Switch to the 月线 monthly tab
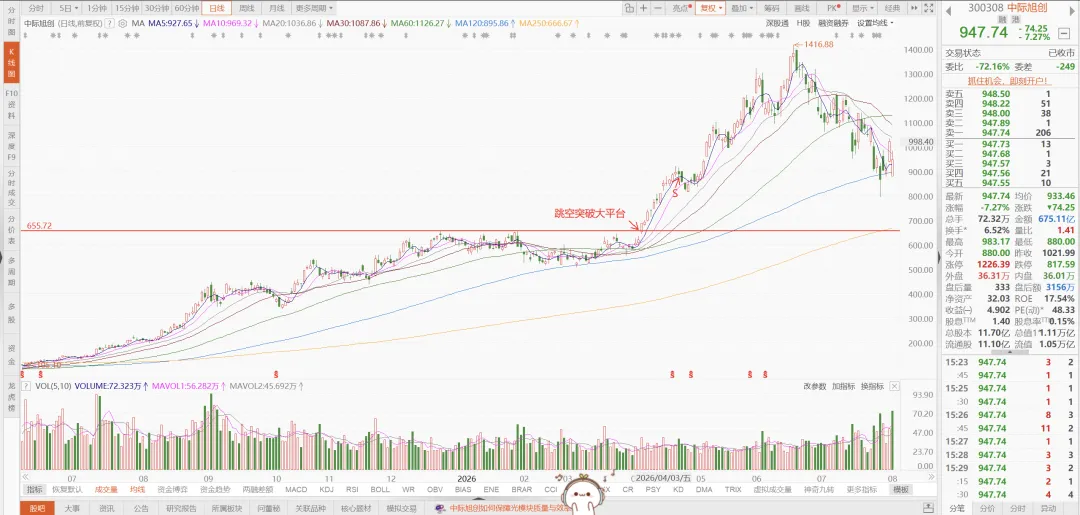The image size is (1080, 515). click(x=276, y=8)
